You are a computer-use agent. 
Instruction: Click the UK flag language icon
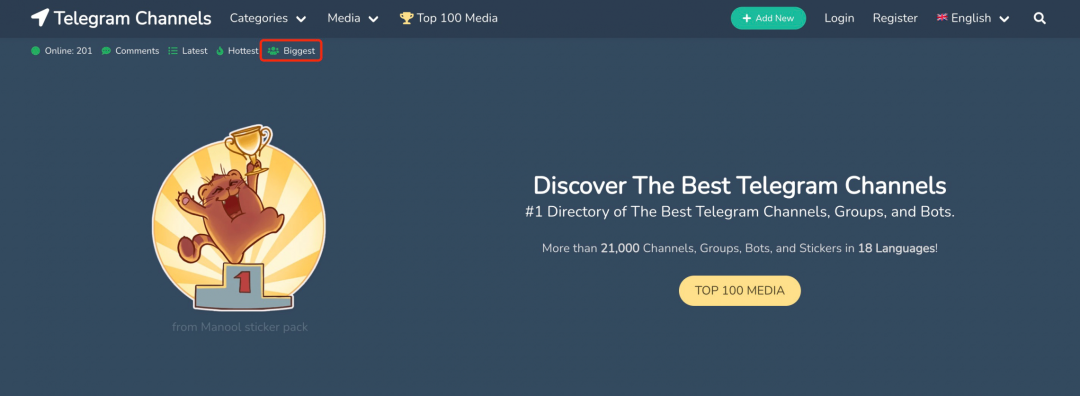(942, 18)
